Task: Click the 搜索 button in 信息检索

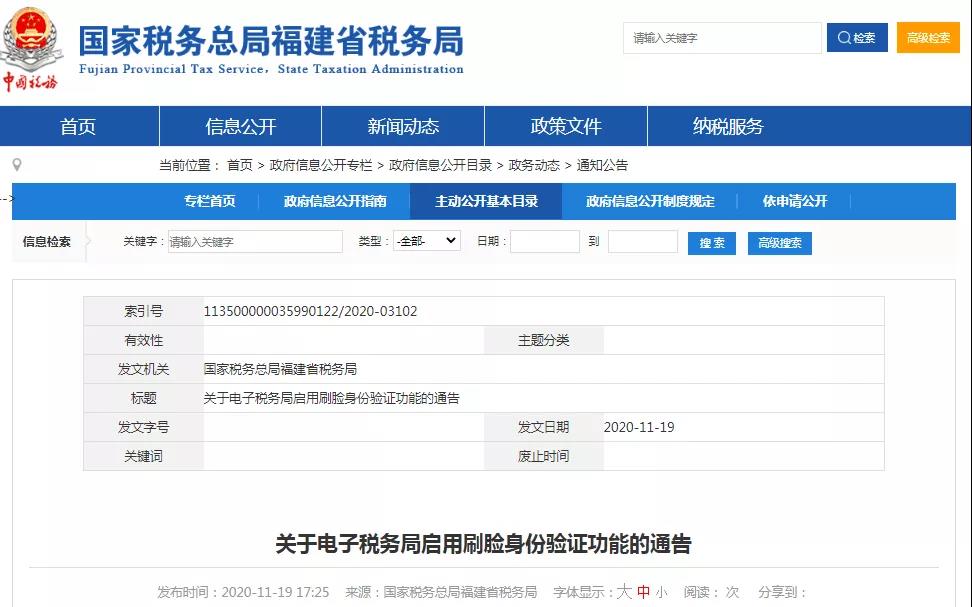Action: pyautogui.click(x=712, y=243)
